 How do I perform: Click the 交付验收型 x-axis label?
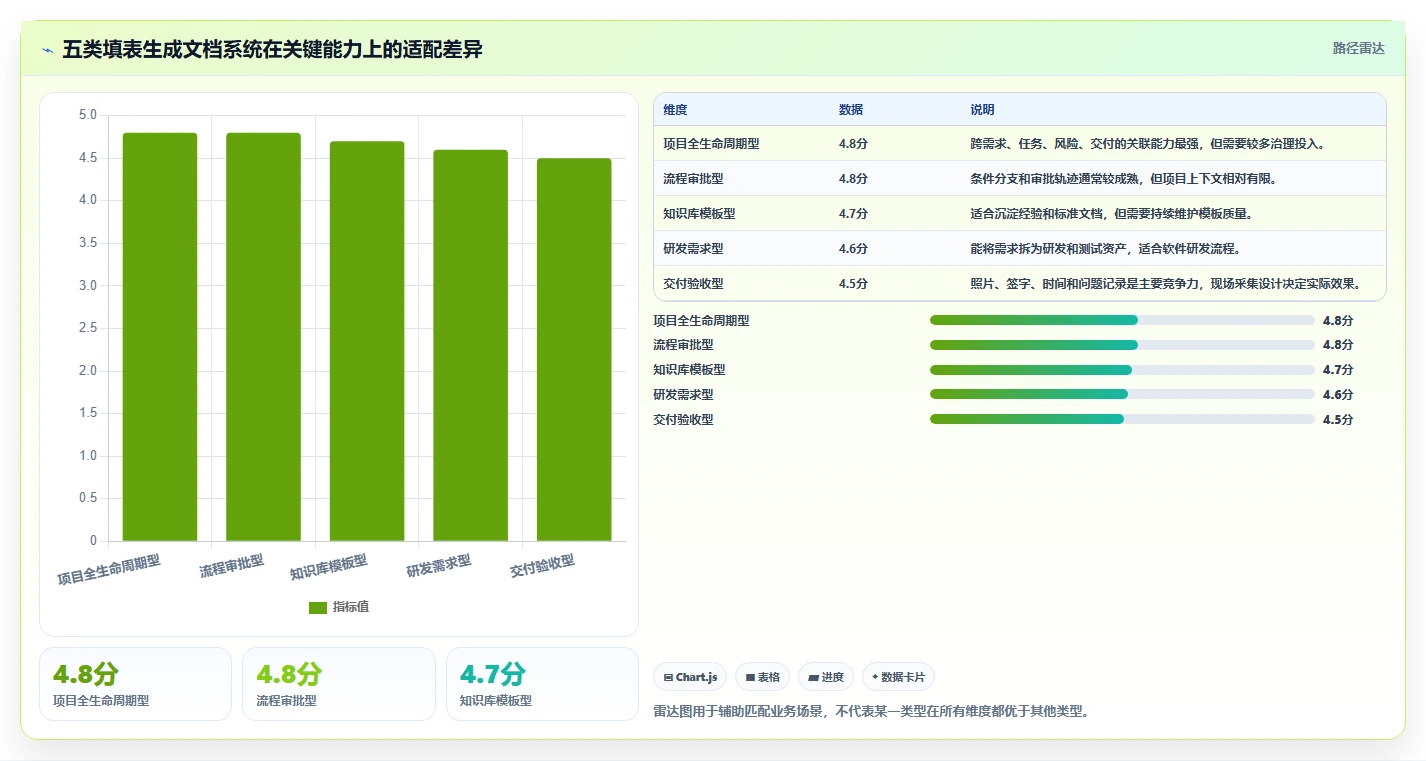click(x=543, y=566)
